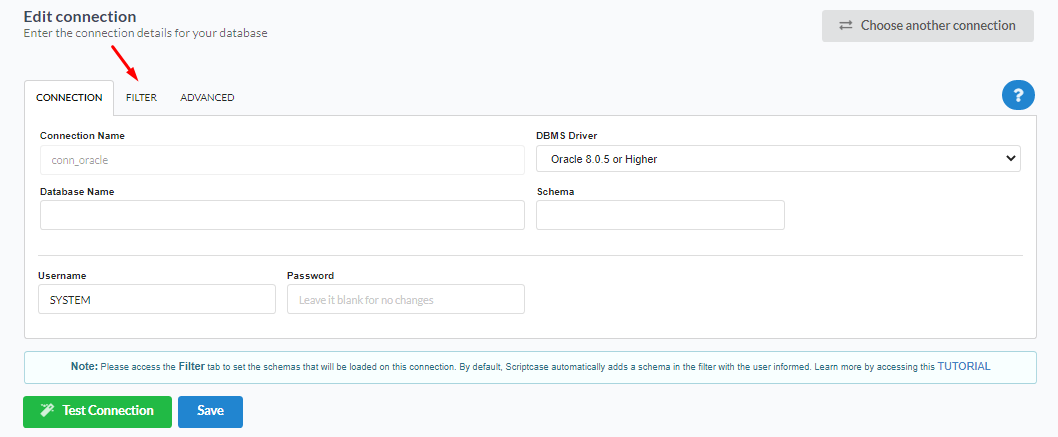Click the Username field containing SYSTEM
The width and height of the screenshot is (1058, 437).
click(x=157, y=299)
